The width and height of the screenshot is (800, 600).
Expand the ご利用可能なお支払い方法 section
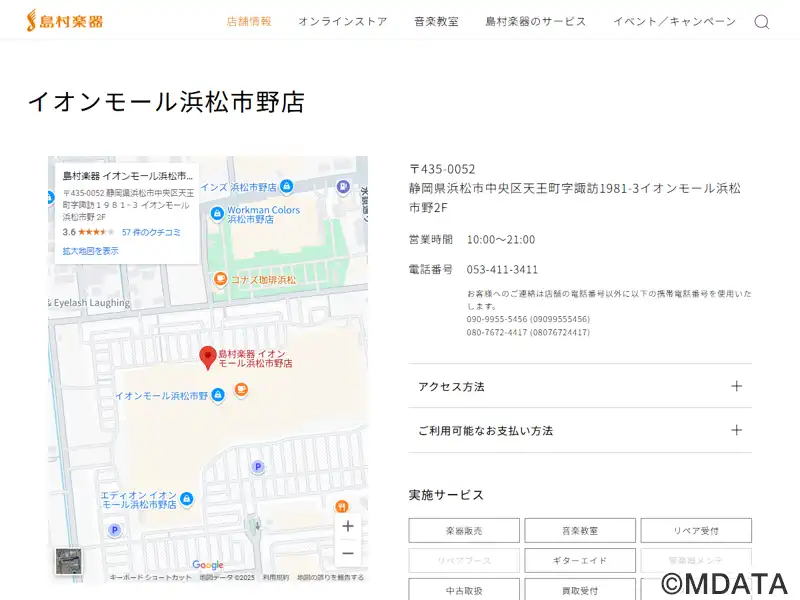(x=580, y=431)
